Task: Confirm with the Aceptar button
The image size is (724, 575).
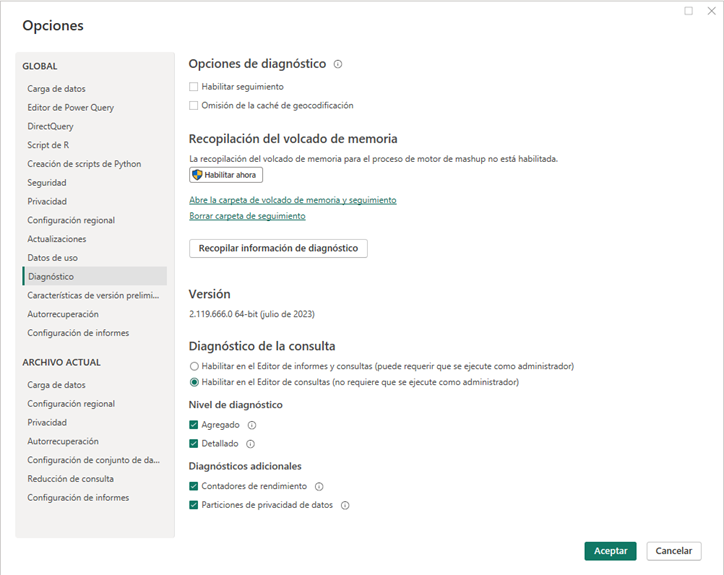Action: click(610, 551)
